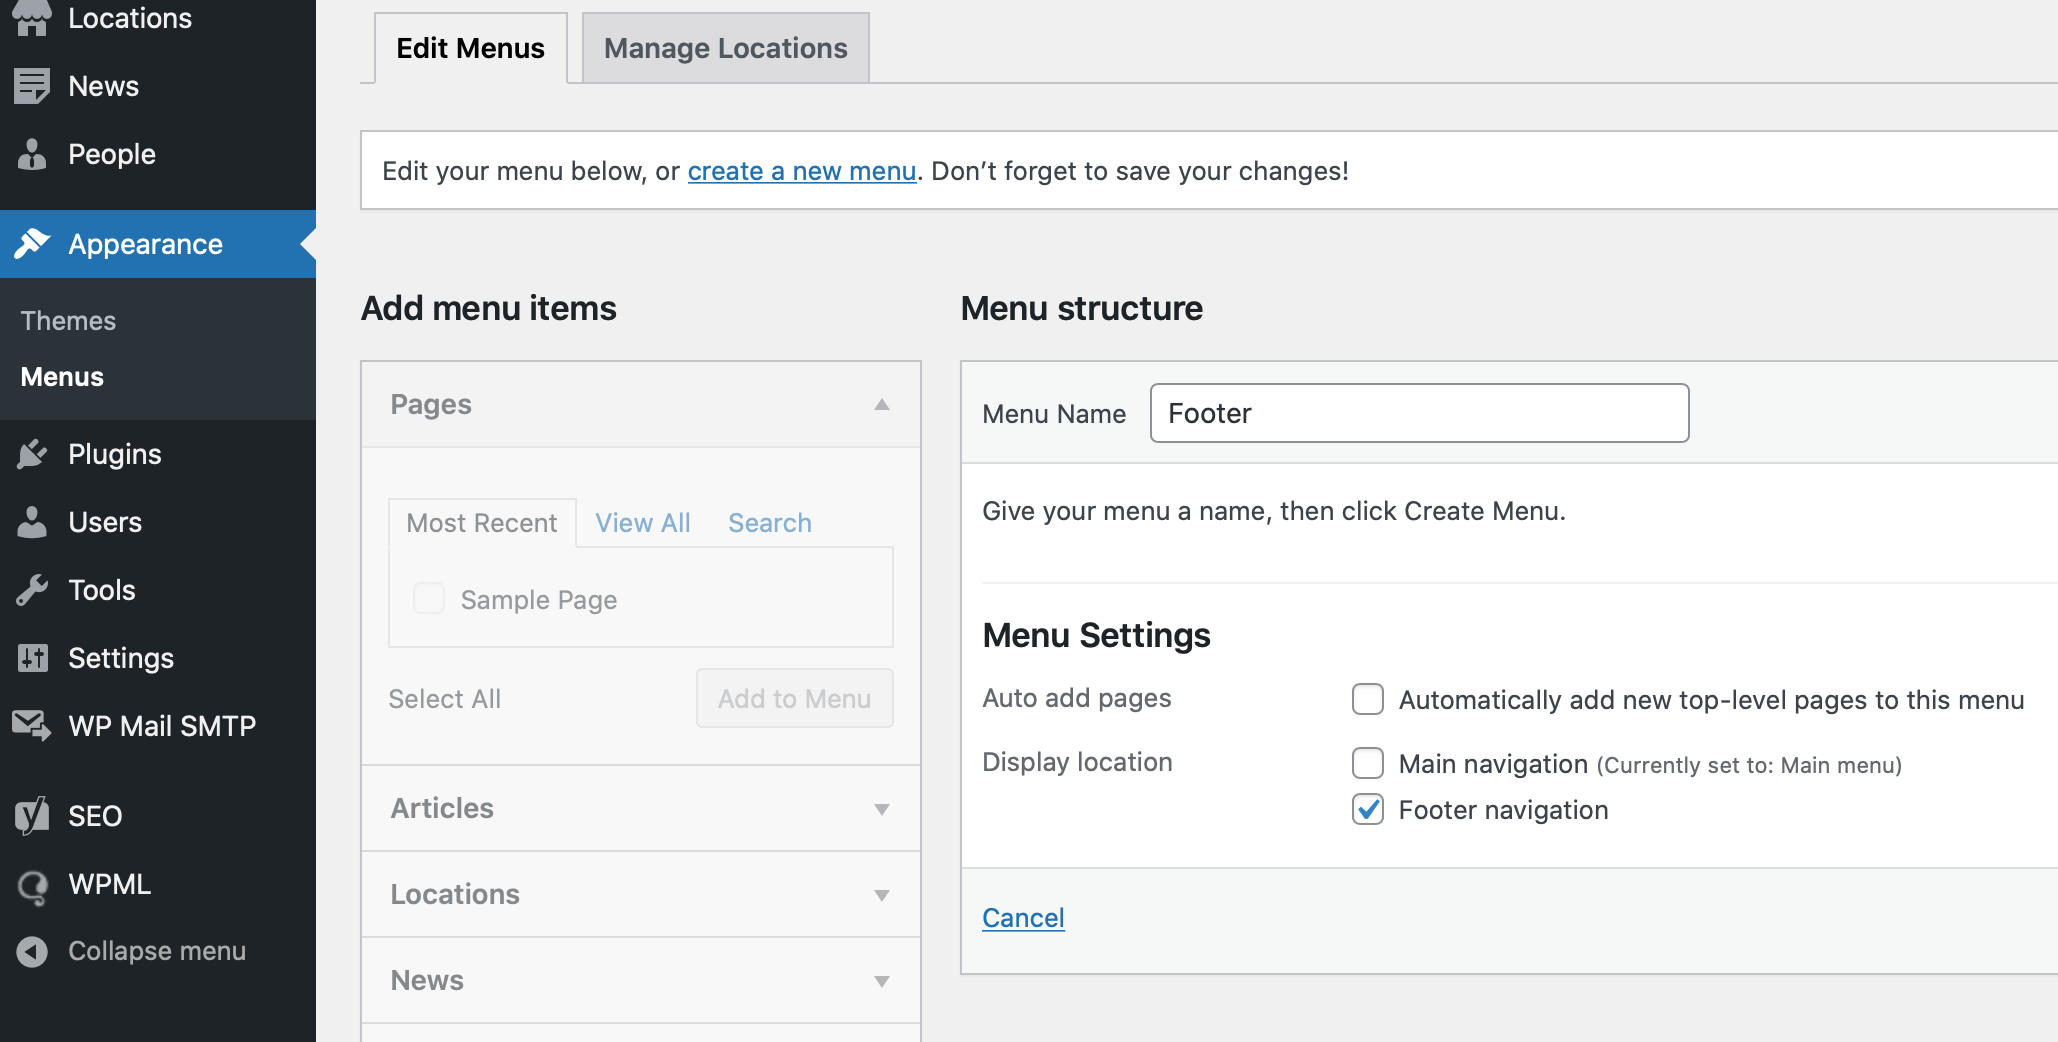Collapse the Pages panel arrow
Screen dimensions: 2058x1042
pos(881,405)
